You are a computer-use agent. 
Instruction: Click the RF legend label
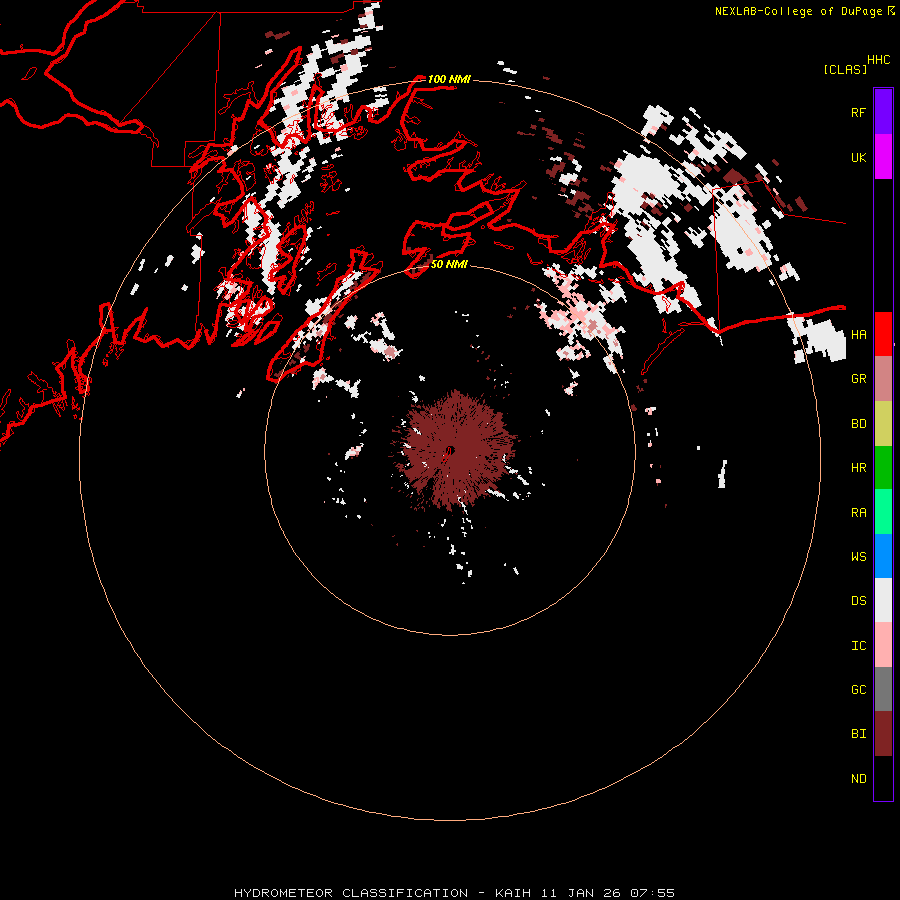pyautogui.click(x=858, y=112)
